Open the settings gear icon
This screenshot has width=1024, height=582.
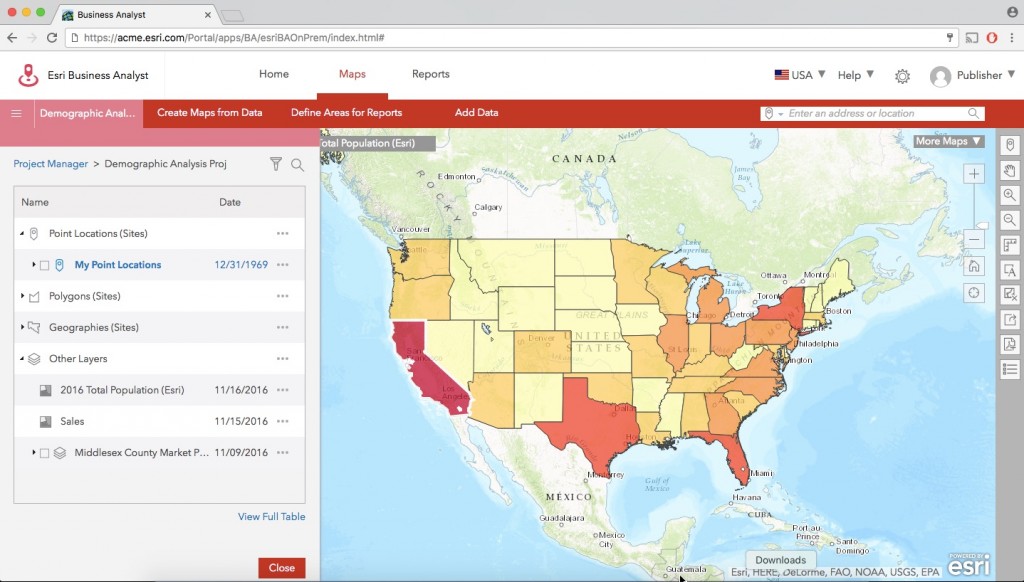coord(902,76)
